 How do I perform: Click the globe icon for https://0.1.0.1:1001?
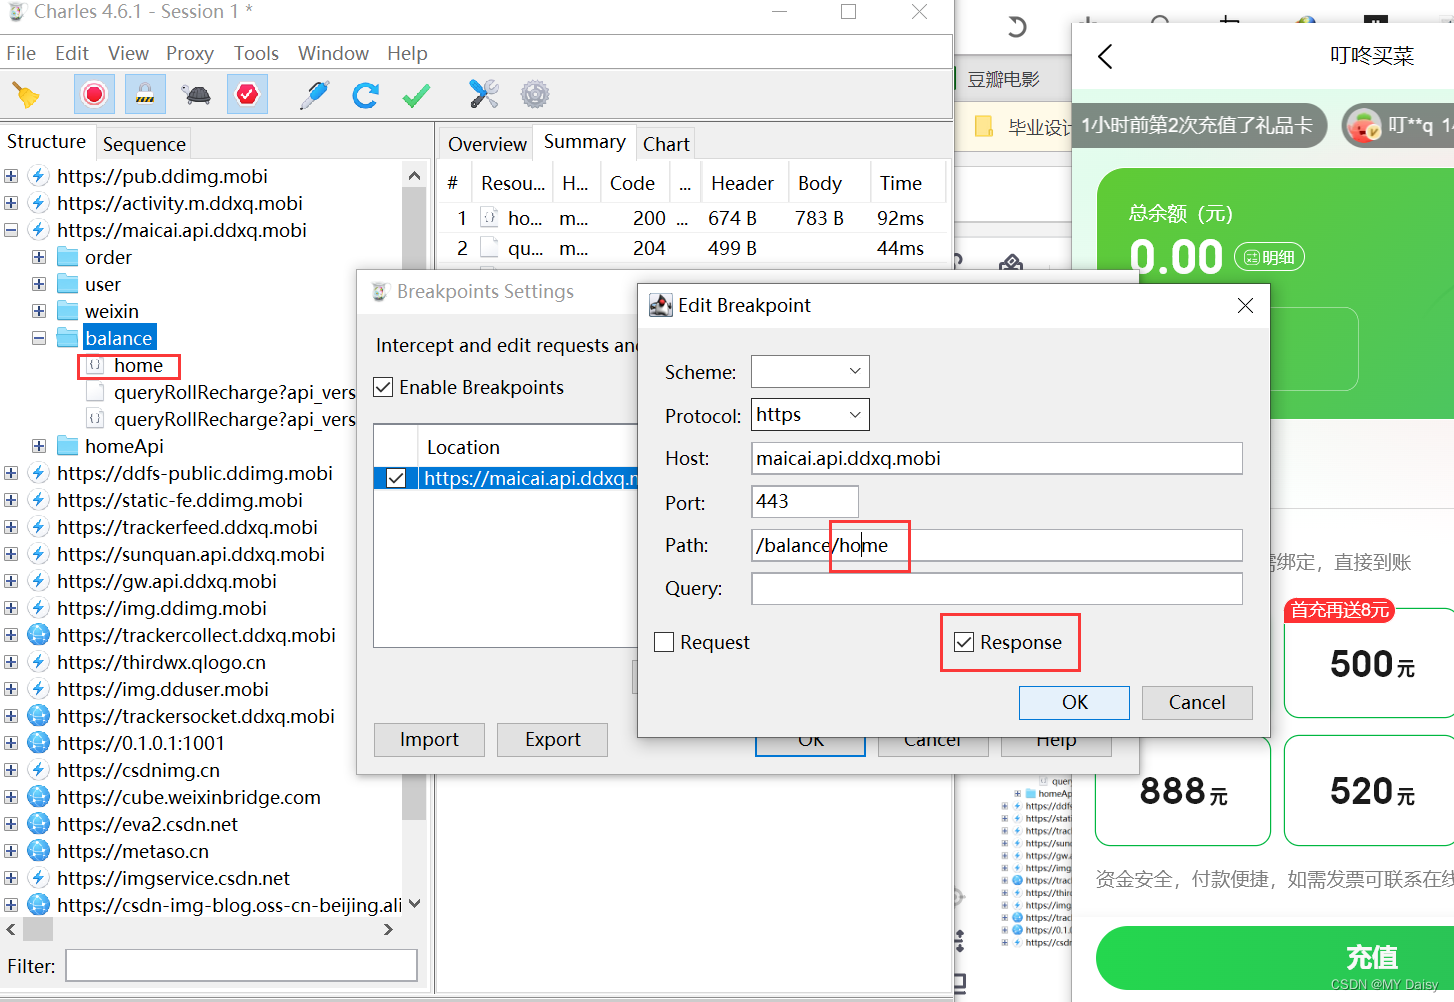coord(38,743)
